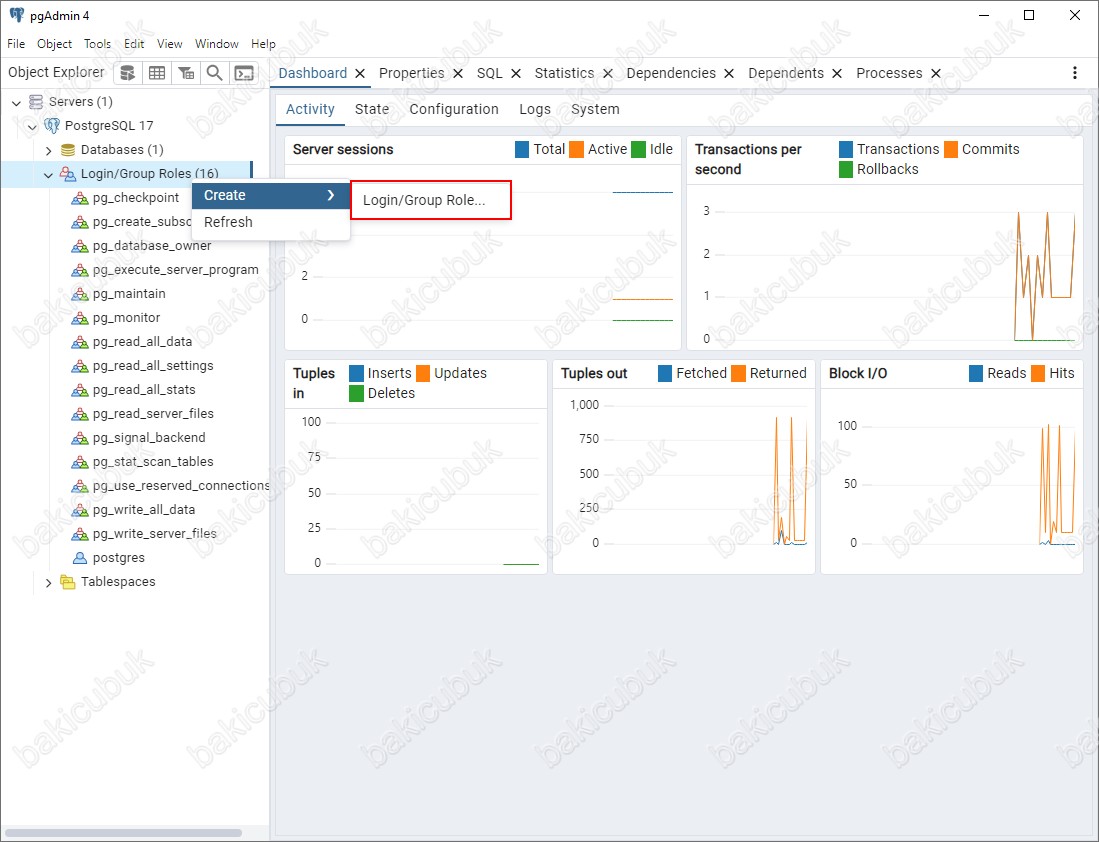Open the Search Objects magnifier icon
This screenshot has height=842, width=1099.
click(214, 73)
